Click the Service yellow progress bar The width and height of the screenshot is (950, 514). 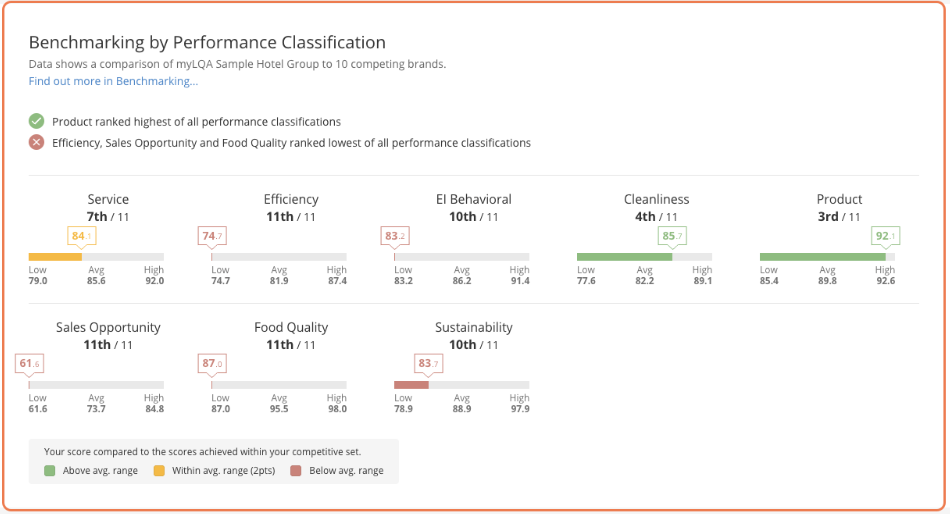55,257
